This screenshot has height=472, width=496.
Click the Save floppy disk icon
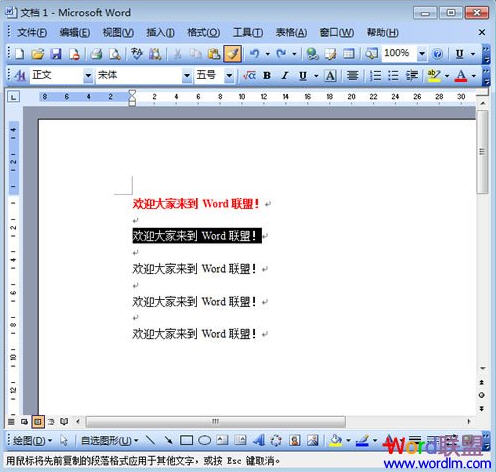(x=56, y=54)
